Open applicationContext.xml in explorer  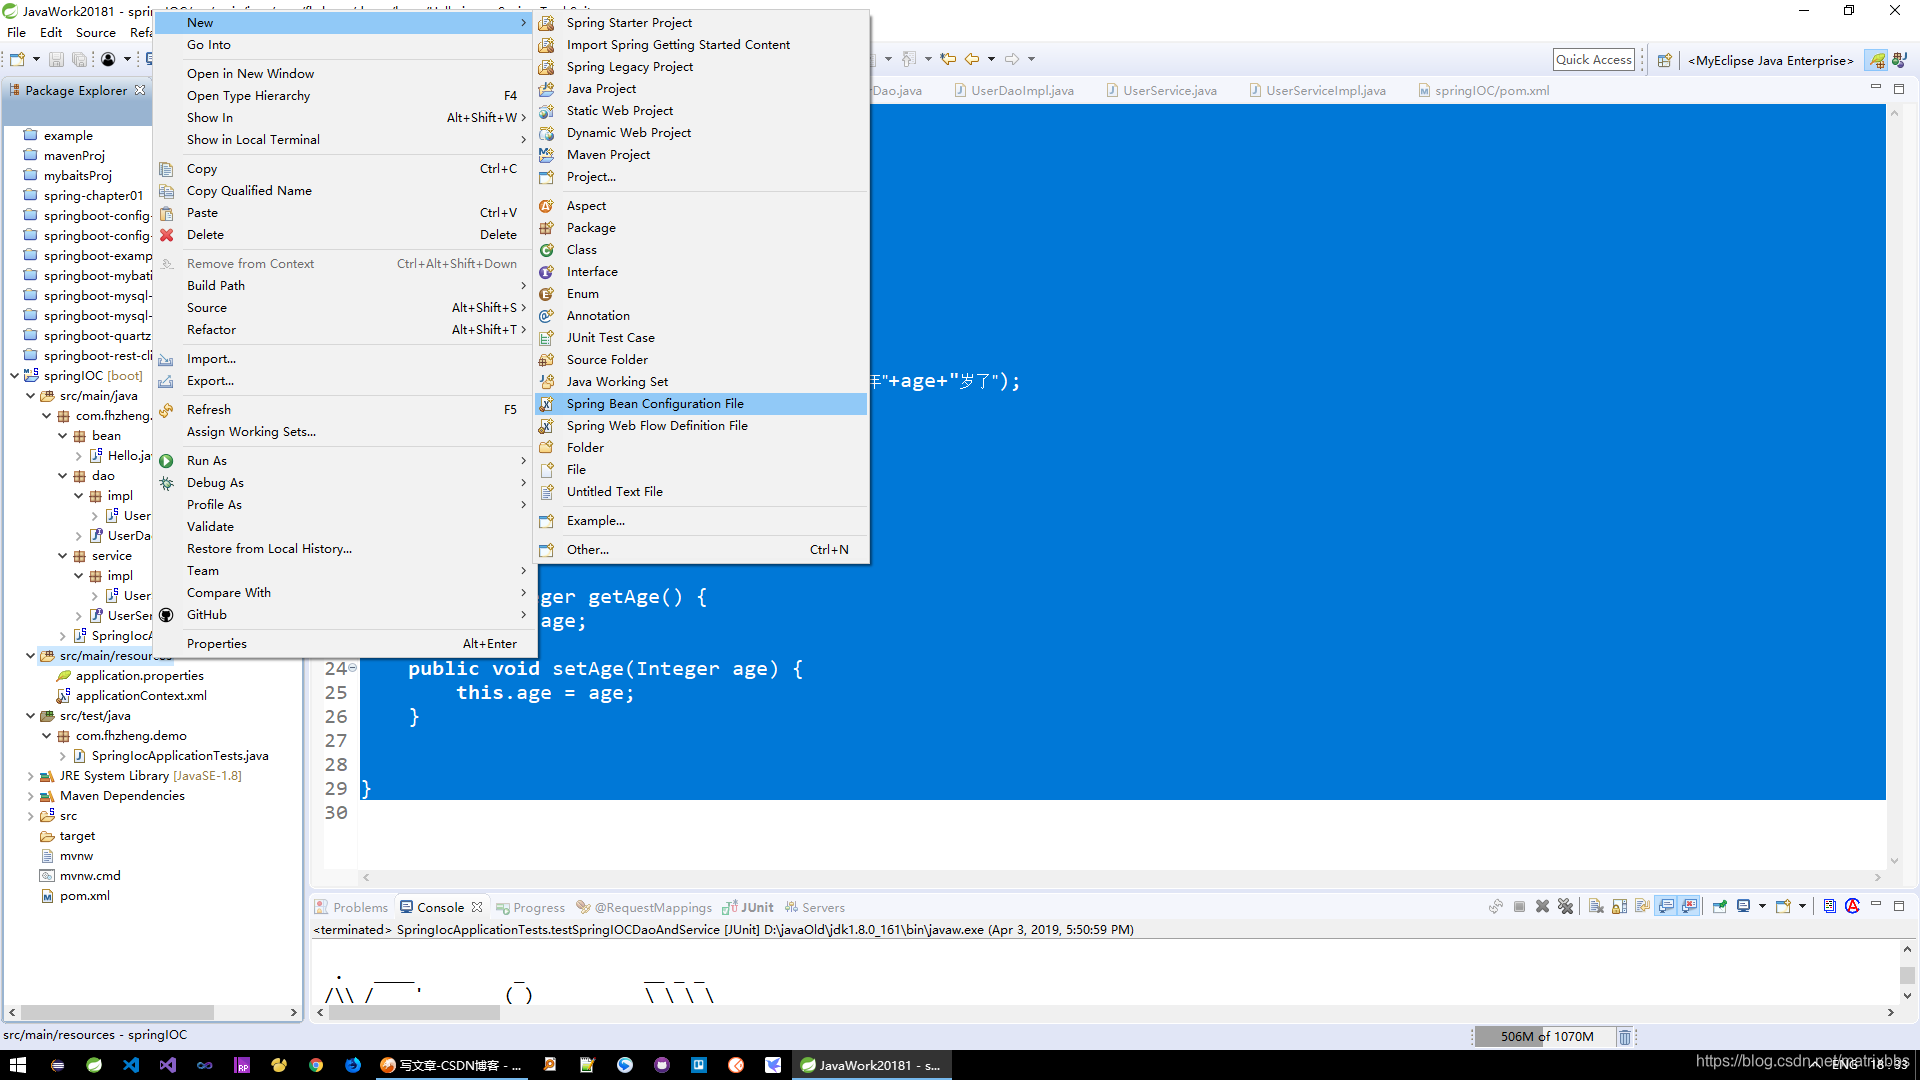click(x=141, y=696)
